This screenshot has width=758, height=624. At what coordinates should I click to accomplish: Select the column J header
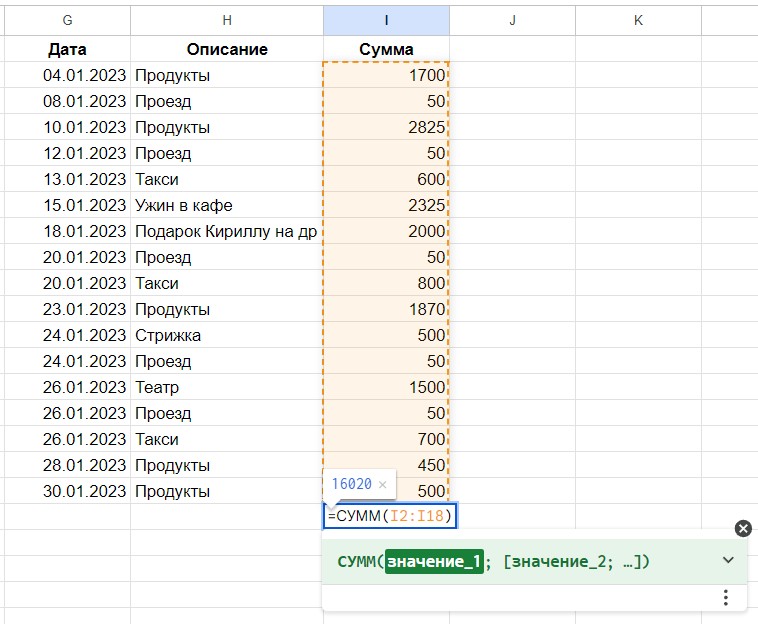click(x=512, y=20)
